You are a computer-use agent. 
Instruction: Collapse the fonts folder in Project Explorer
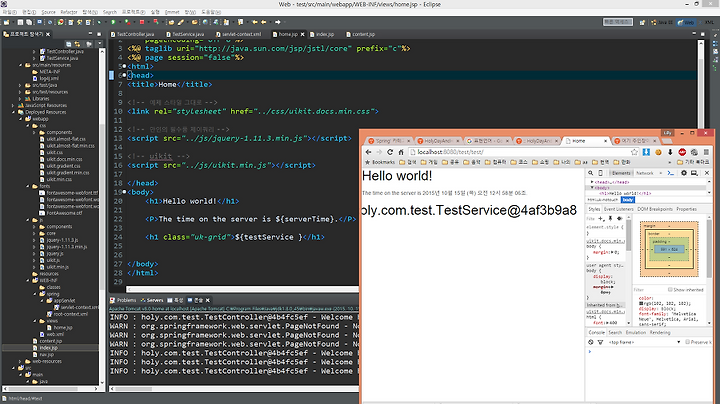28,186
